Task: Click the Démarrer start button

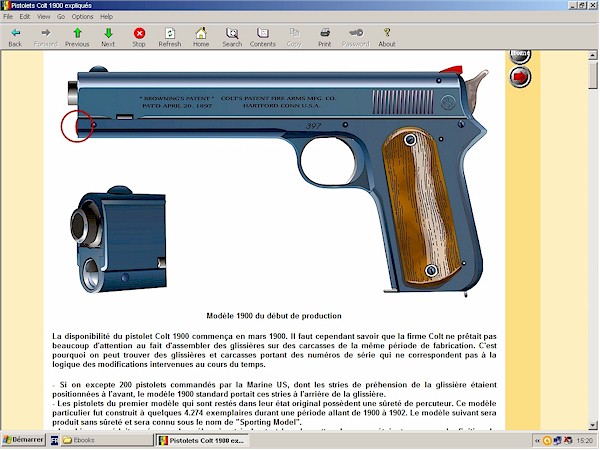Action: [23, 440]
